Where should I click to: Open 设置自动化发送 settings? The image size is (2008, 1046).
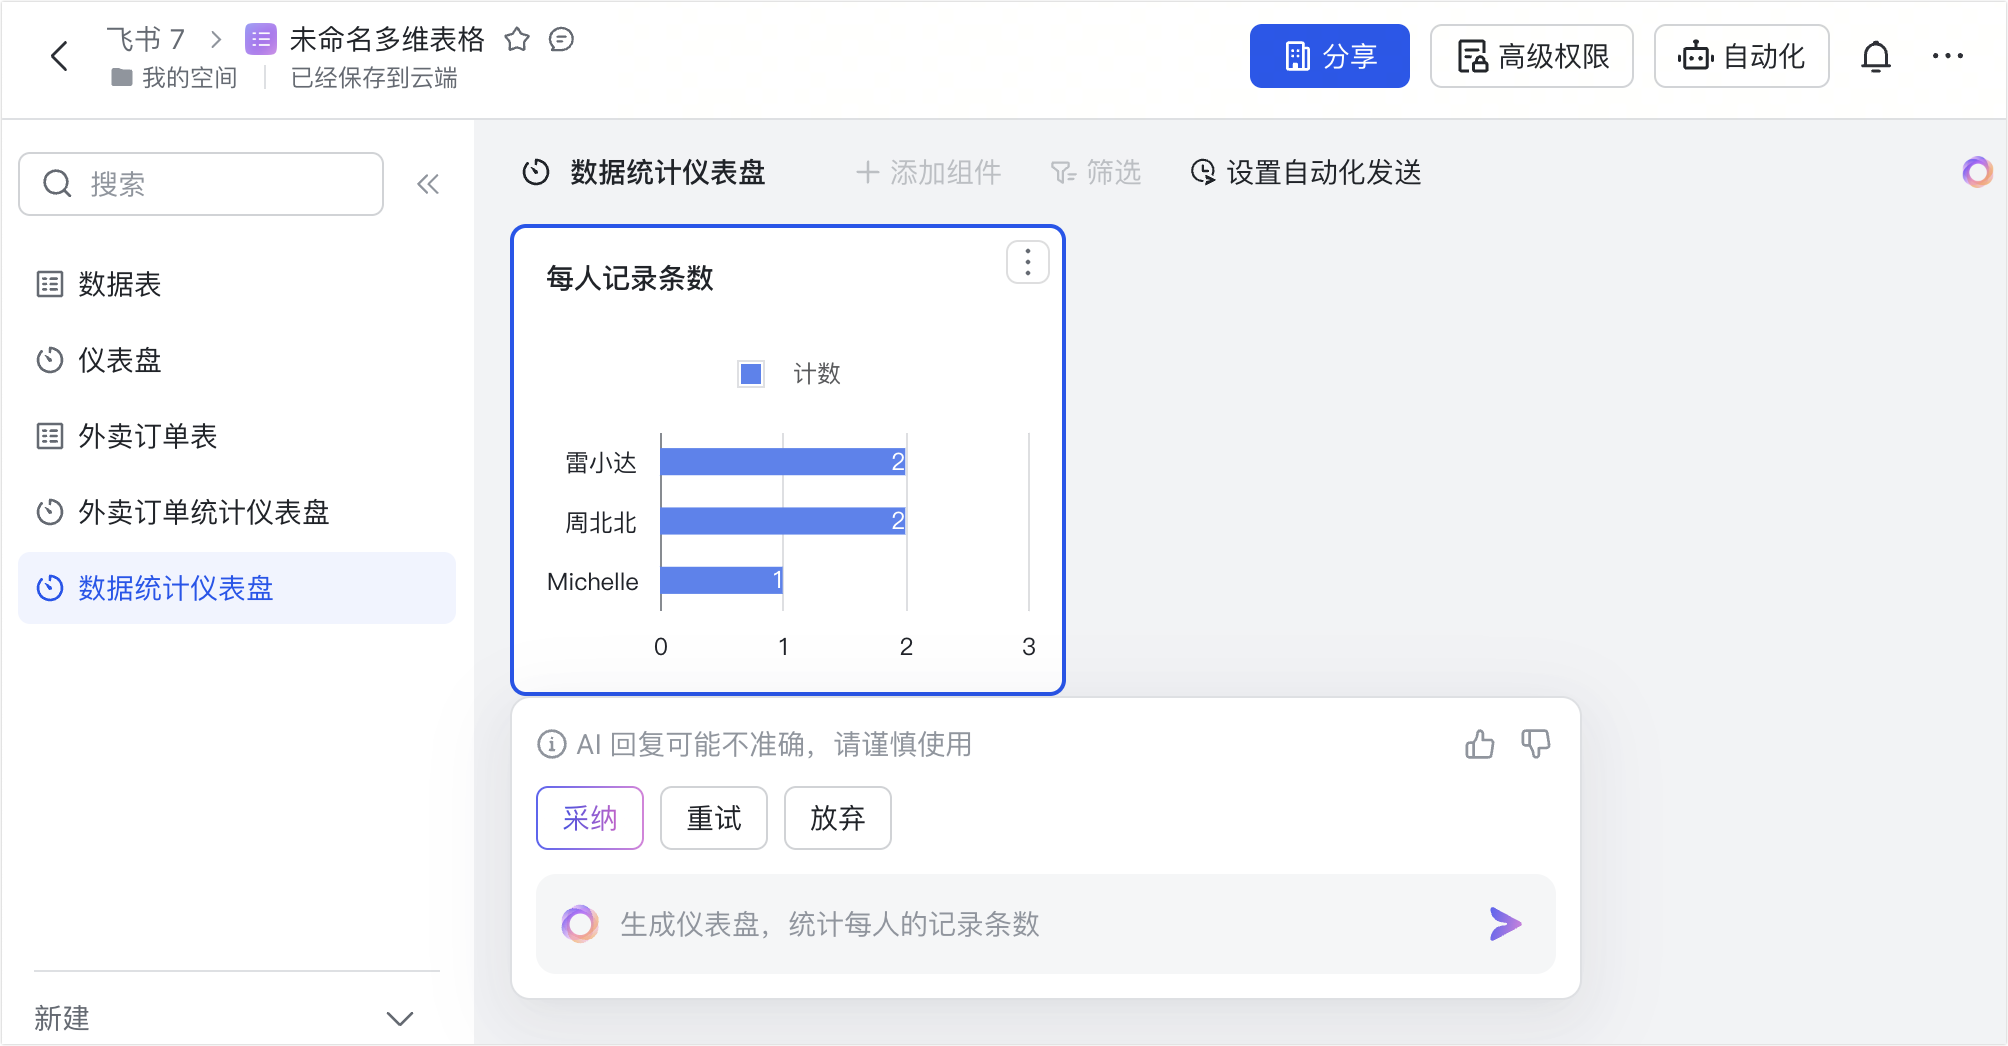1306,172
